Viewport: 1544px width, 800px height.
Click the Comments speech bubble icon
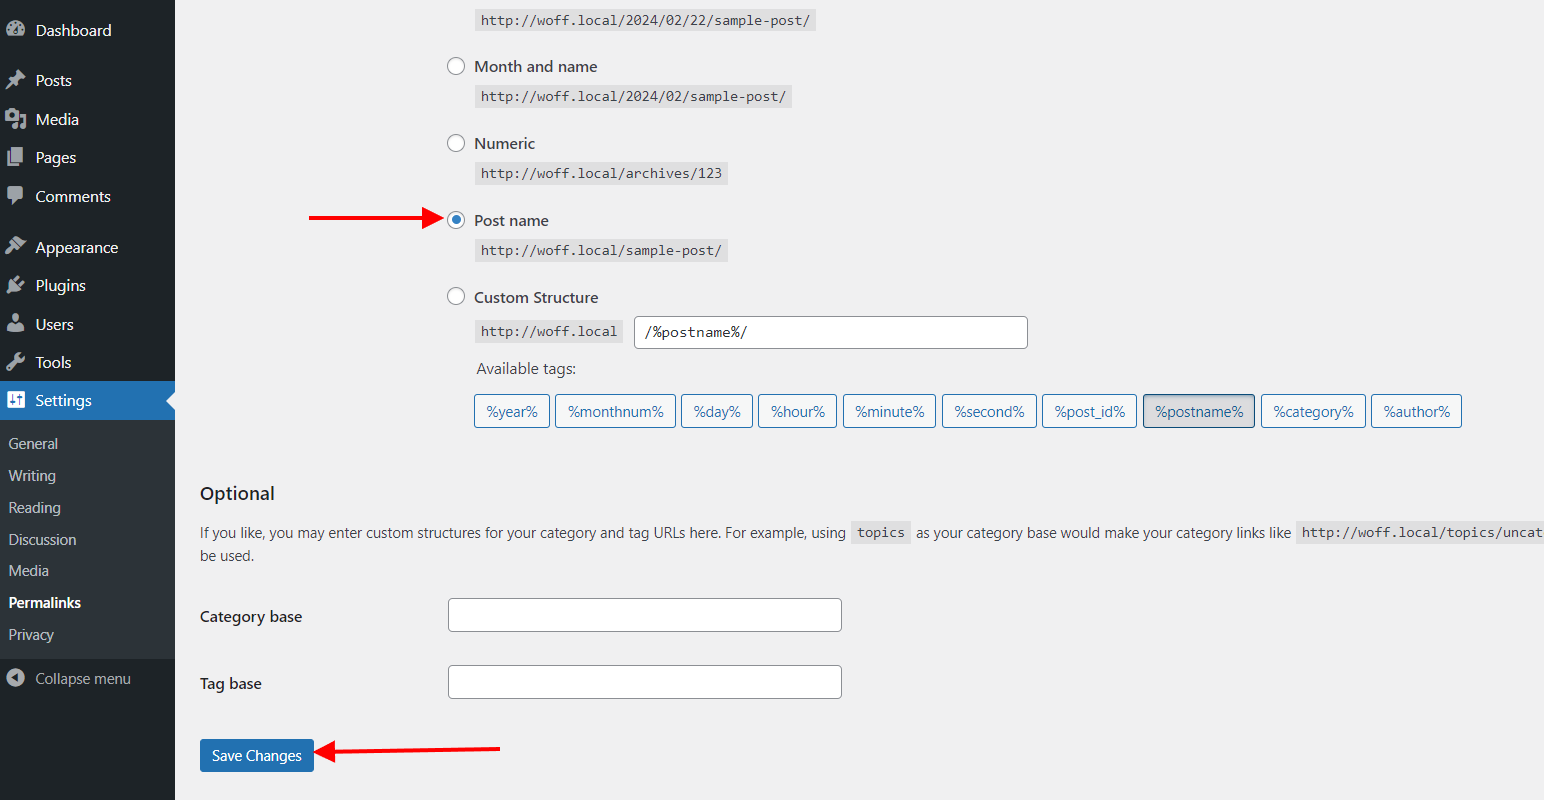click(15, 196)
